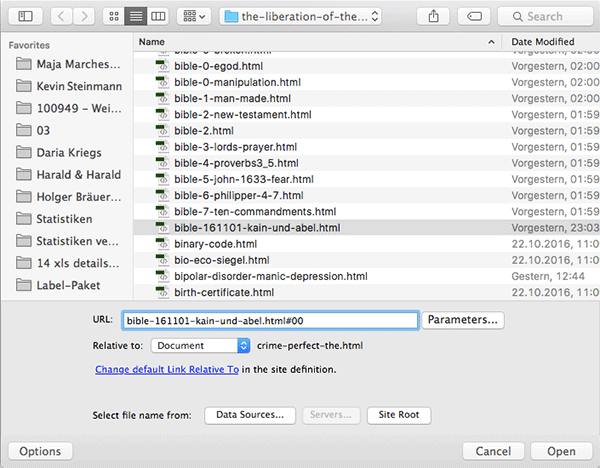Select the Label-Paket folder in sidebar
Screen dimensions: 600x468
tap(64, 285)
